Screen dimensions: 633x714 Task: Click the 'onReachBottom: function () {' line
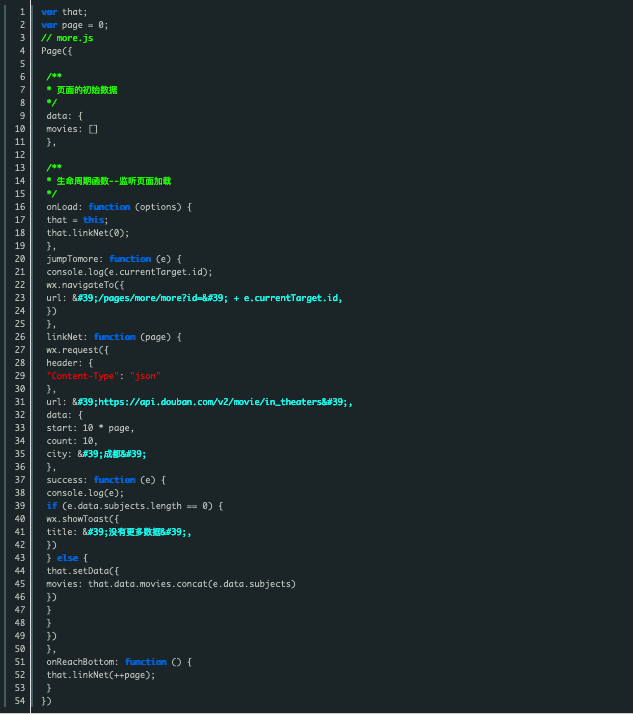coord(119,662)
